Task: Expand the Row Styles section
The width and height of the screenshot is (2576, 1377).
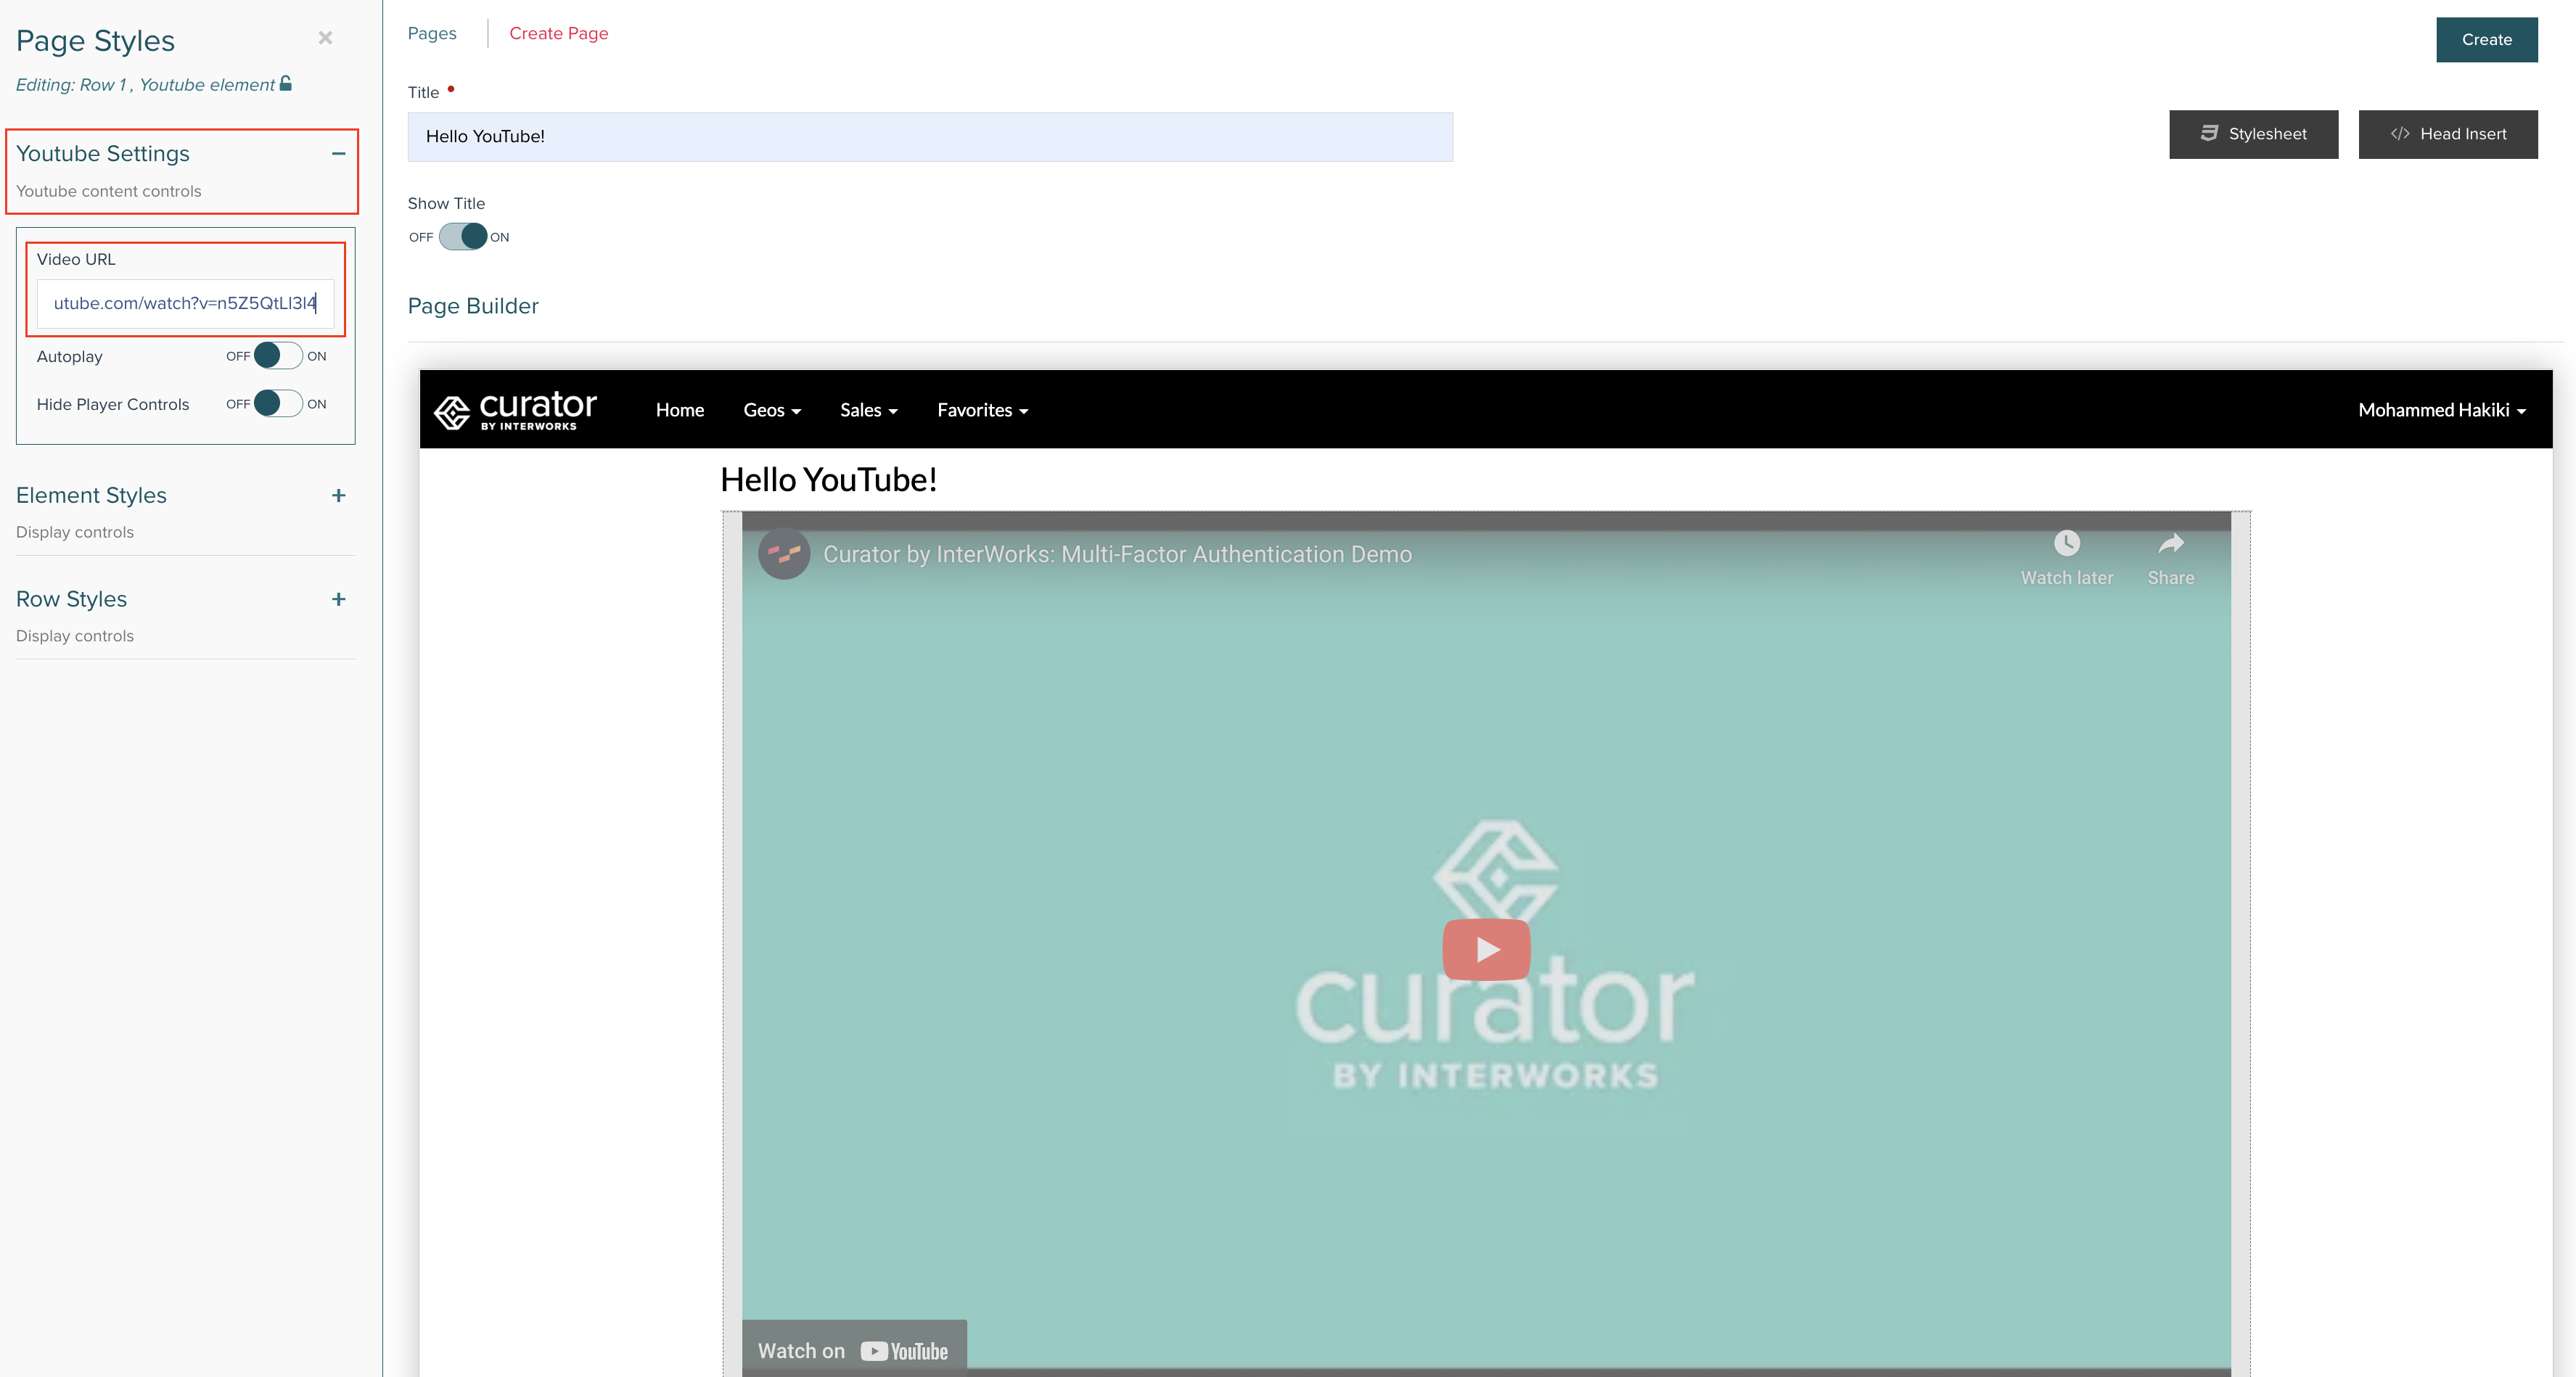Action: [339, 599]
